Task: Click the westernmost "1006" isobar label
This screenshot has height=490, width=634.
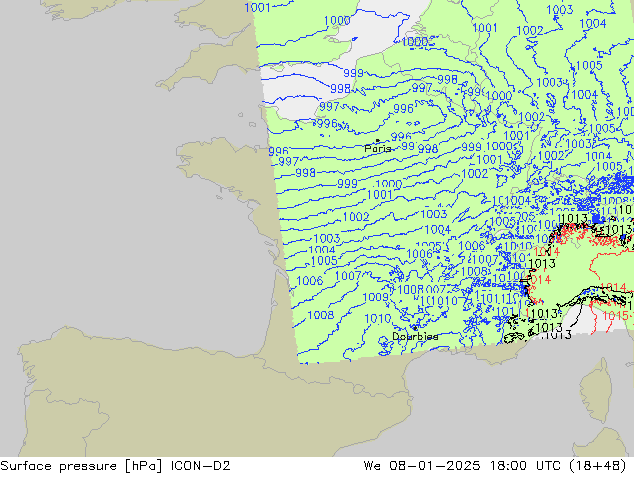Action: pyautogui.click(x=310, y=281)
